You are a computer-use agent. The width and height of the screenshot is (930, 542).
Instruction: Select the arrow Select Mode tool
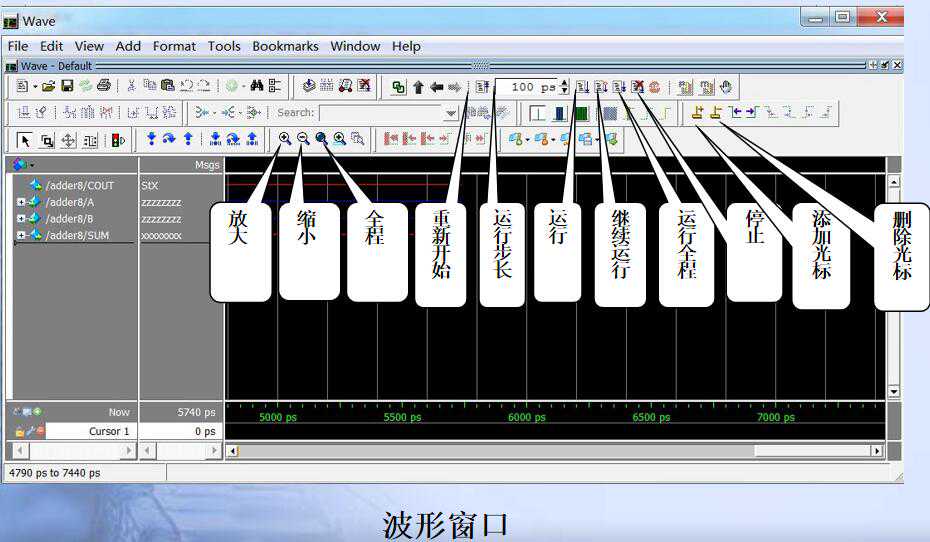[25, 140]
